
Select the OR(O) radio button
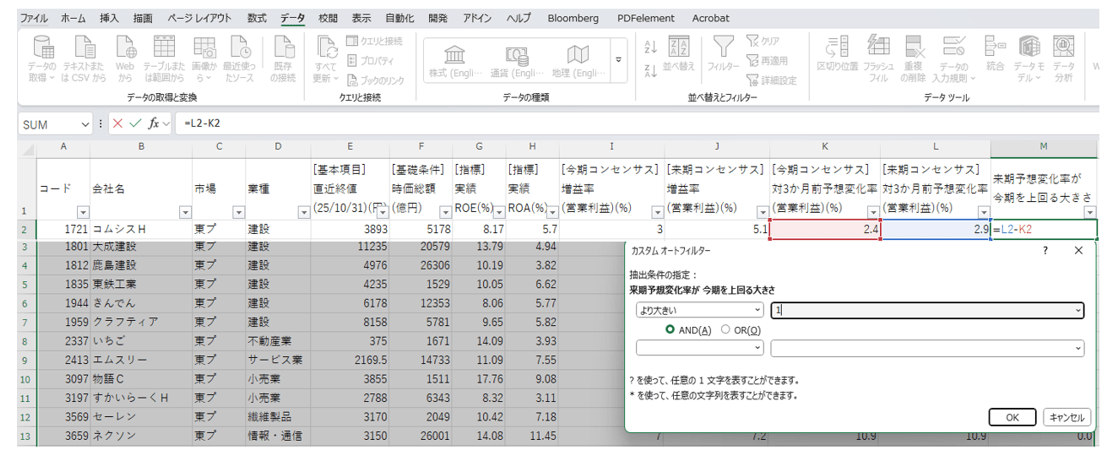click(x=726, y=329)
